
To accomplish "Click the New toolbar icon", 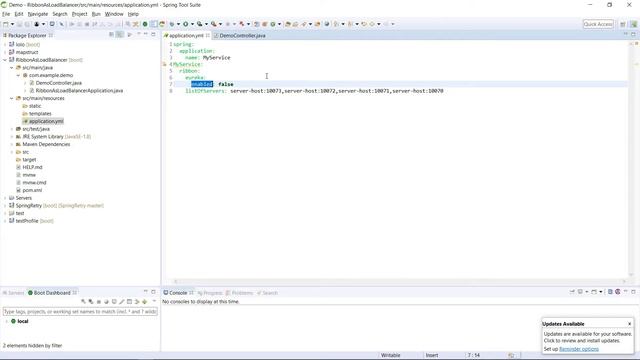I will pos(6,24).
